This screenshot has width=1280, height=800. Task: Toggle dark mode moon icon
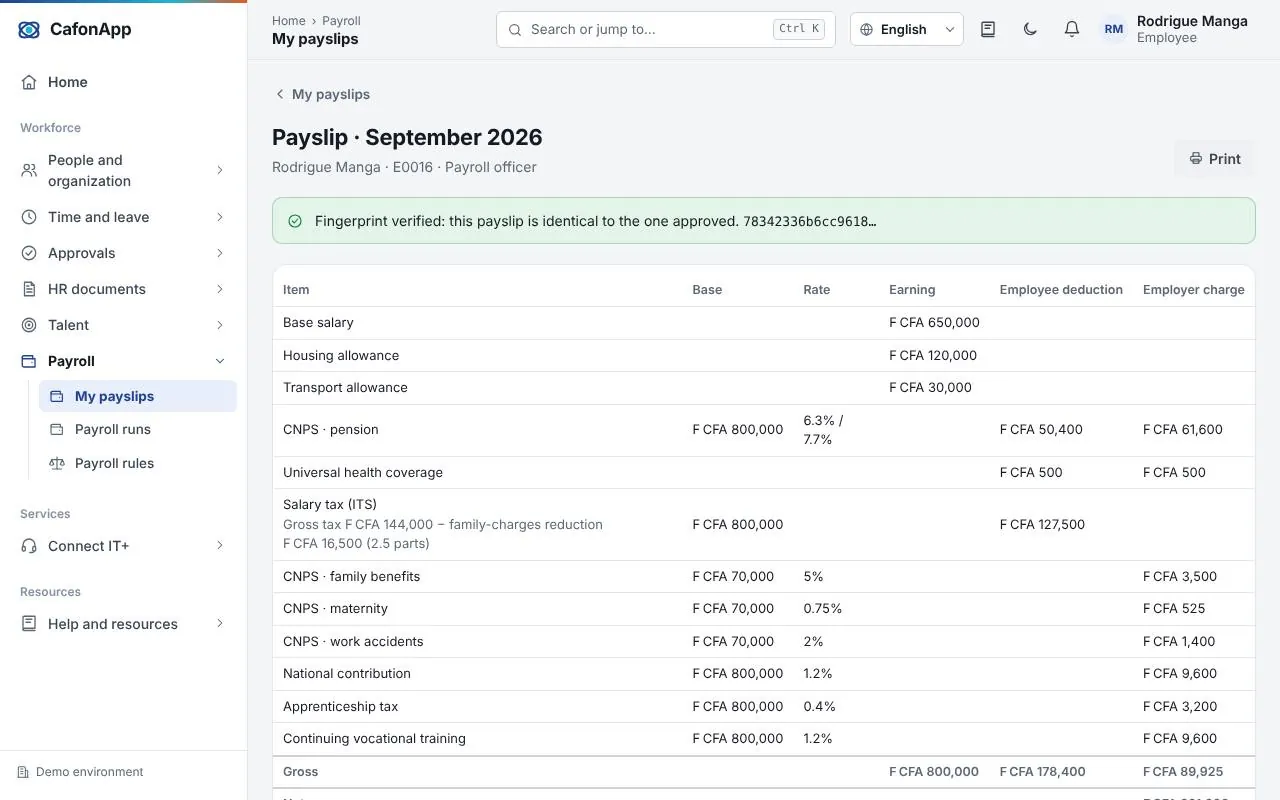pos(1030,29)
